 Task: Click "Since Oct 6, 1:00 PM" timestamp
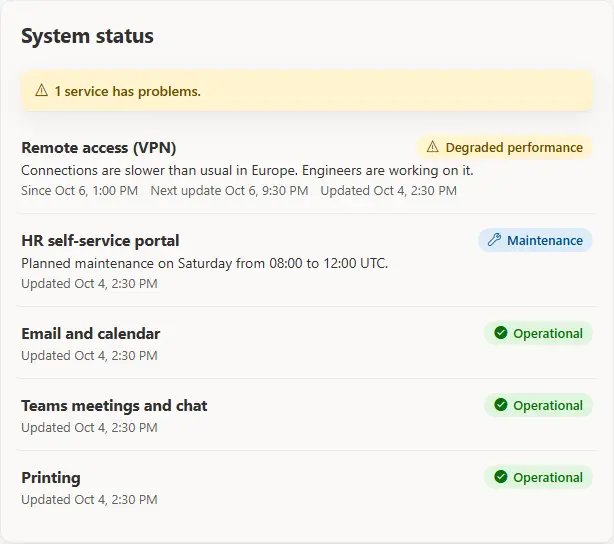(79, 190)
